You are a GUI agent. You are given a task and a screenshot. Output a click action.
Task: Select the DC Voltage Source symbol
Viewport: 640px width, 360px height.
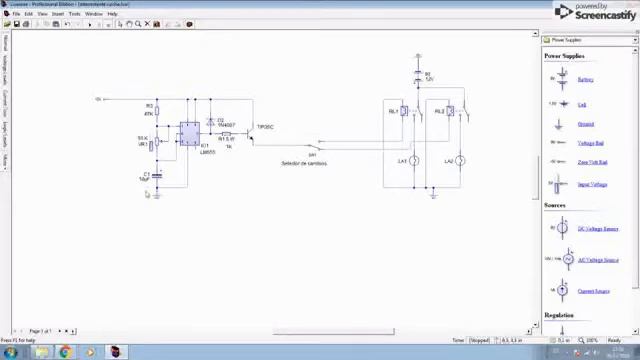point(562,228)
